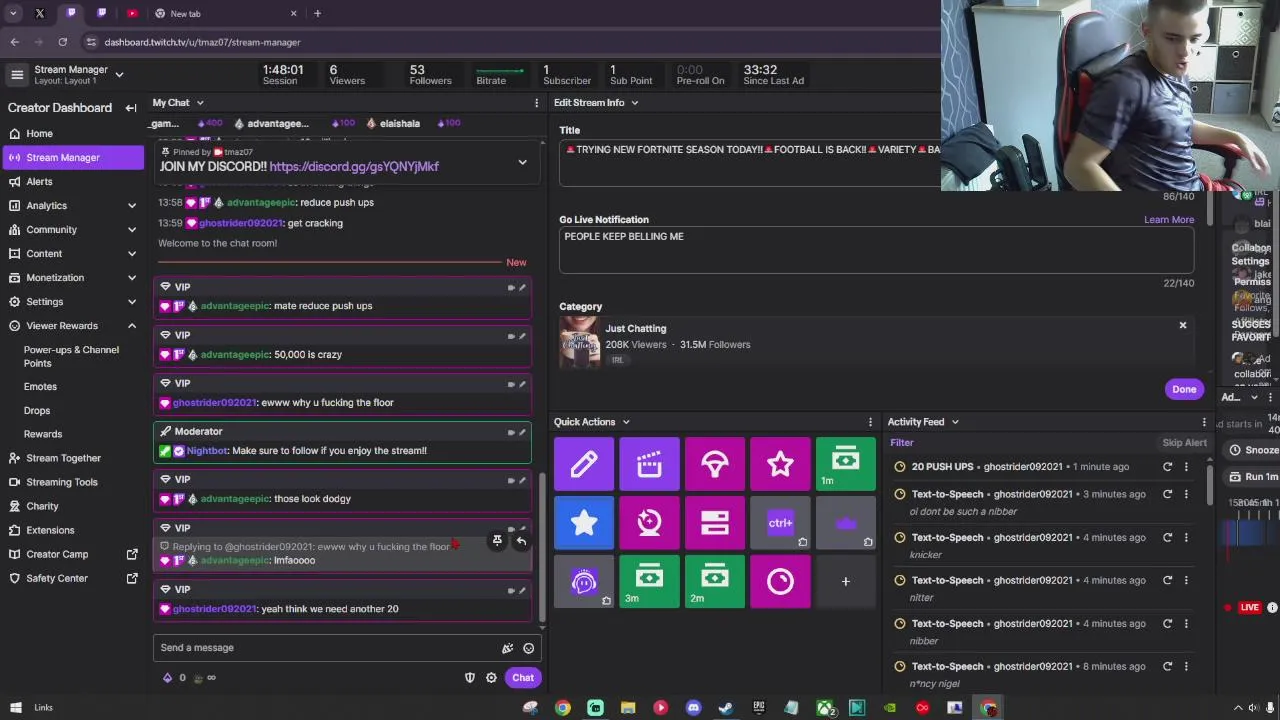Click the purple Chat send button
This screenshot has height=720, width=1280.
523,678
